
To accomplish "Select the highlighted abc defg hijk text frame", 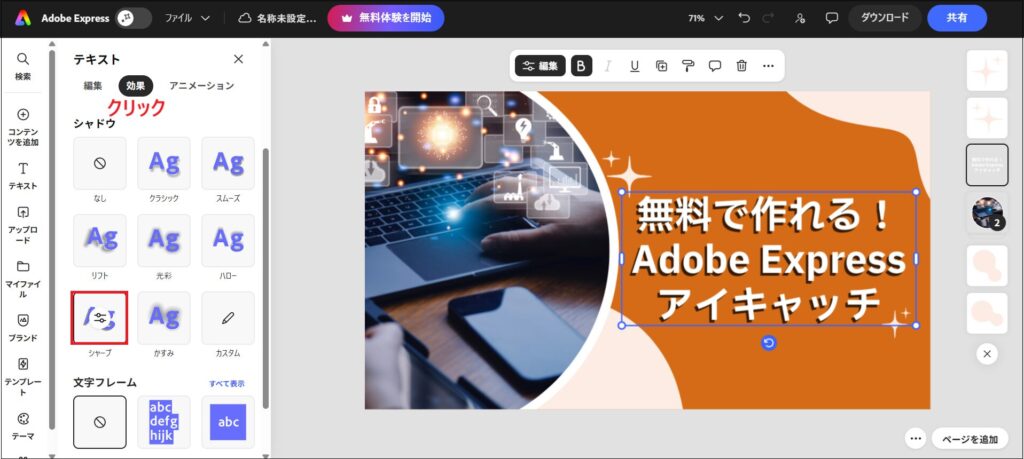I will [x=164, y=422].
